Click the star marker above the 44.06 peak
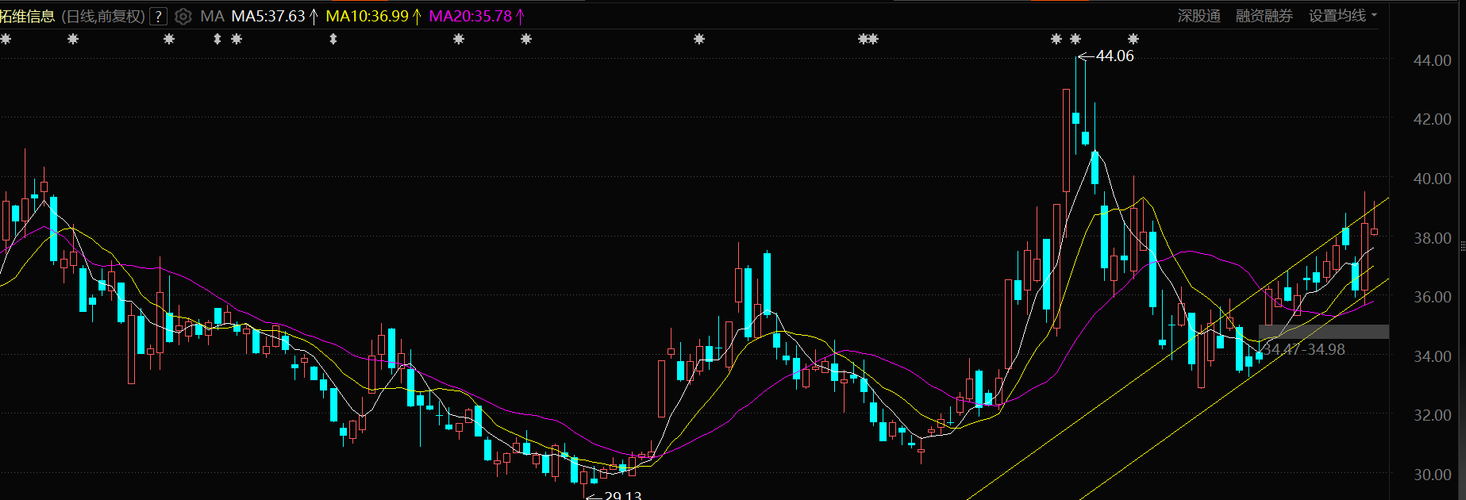1466x500 pixels. tap(1075, 39)
